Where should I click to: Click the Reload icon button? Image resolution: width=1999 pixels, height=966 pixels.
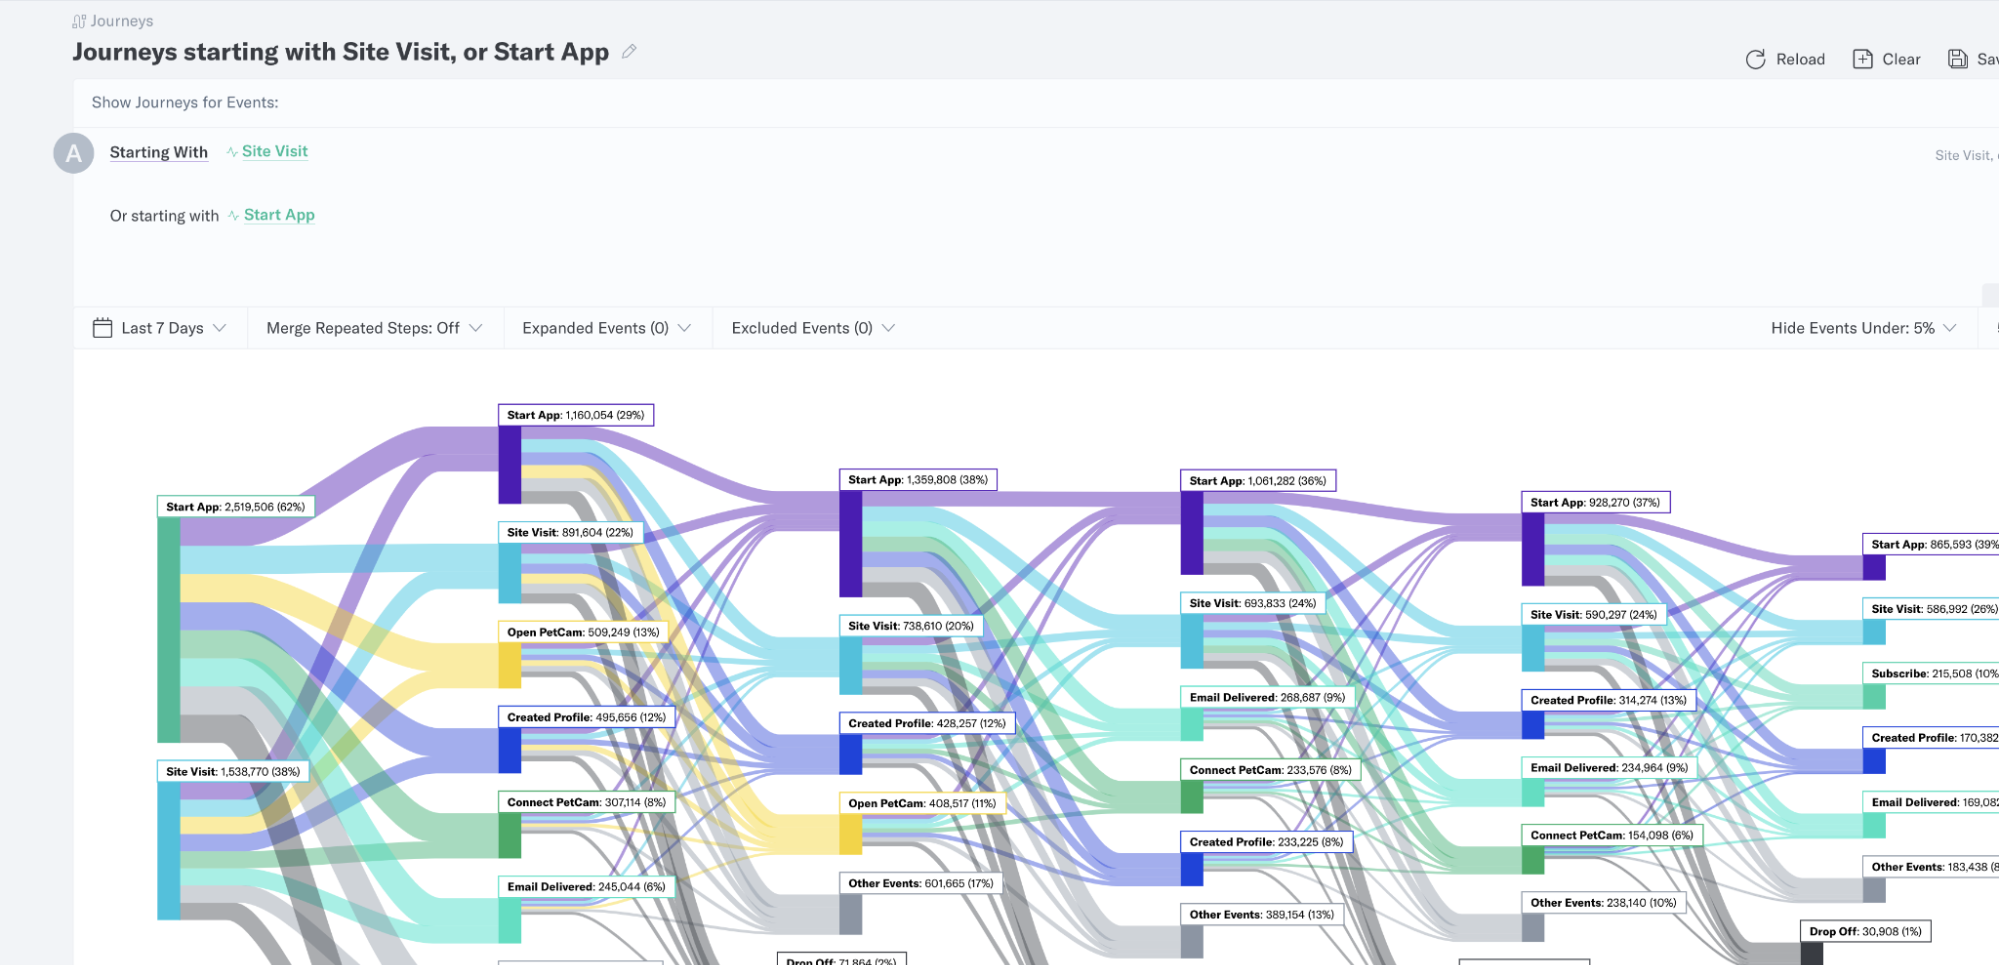pos(1755,59)
